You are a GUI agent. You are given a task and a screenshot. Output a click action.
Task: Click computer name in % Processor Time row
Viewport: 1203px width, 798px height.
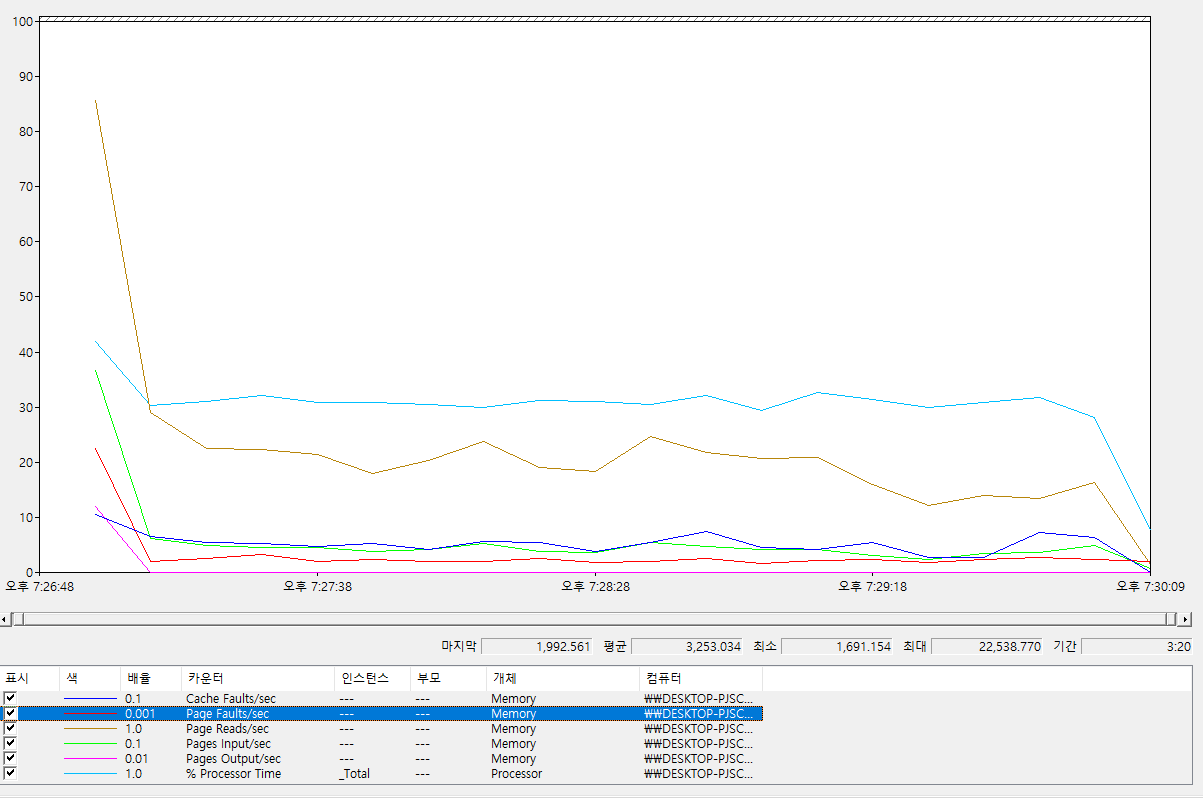pyautogui.click(x=698, y=773)
